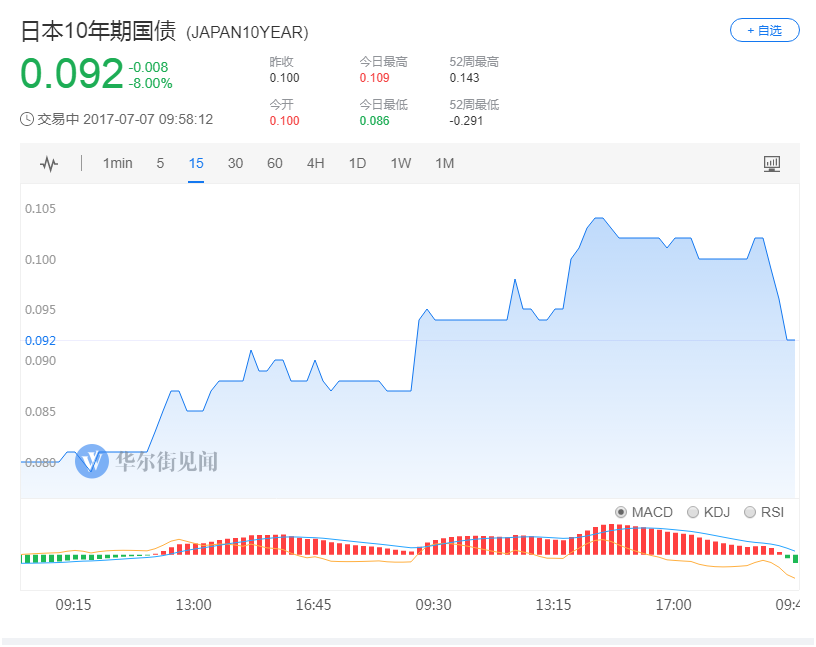Open the full-screen monitor chart icon
816x647 pixels.
(x=771, y=162)
